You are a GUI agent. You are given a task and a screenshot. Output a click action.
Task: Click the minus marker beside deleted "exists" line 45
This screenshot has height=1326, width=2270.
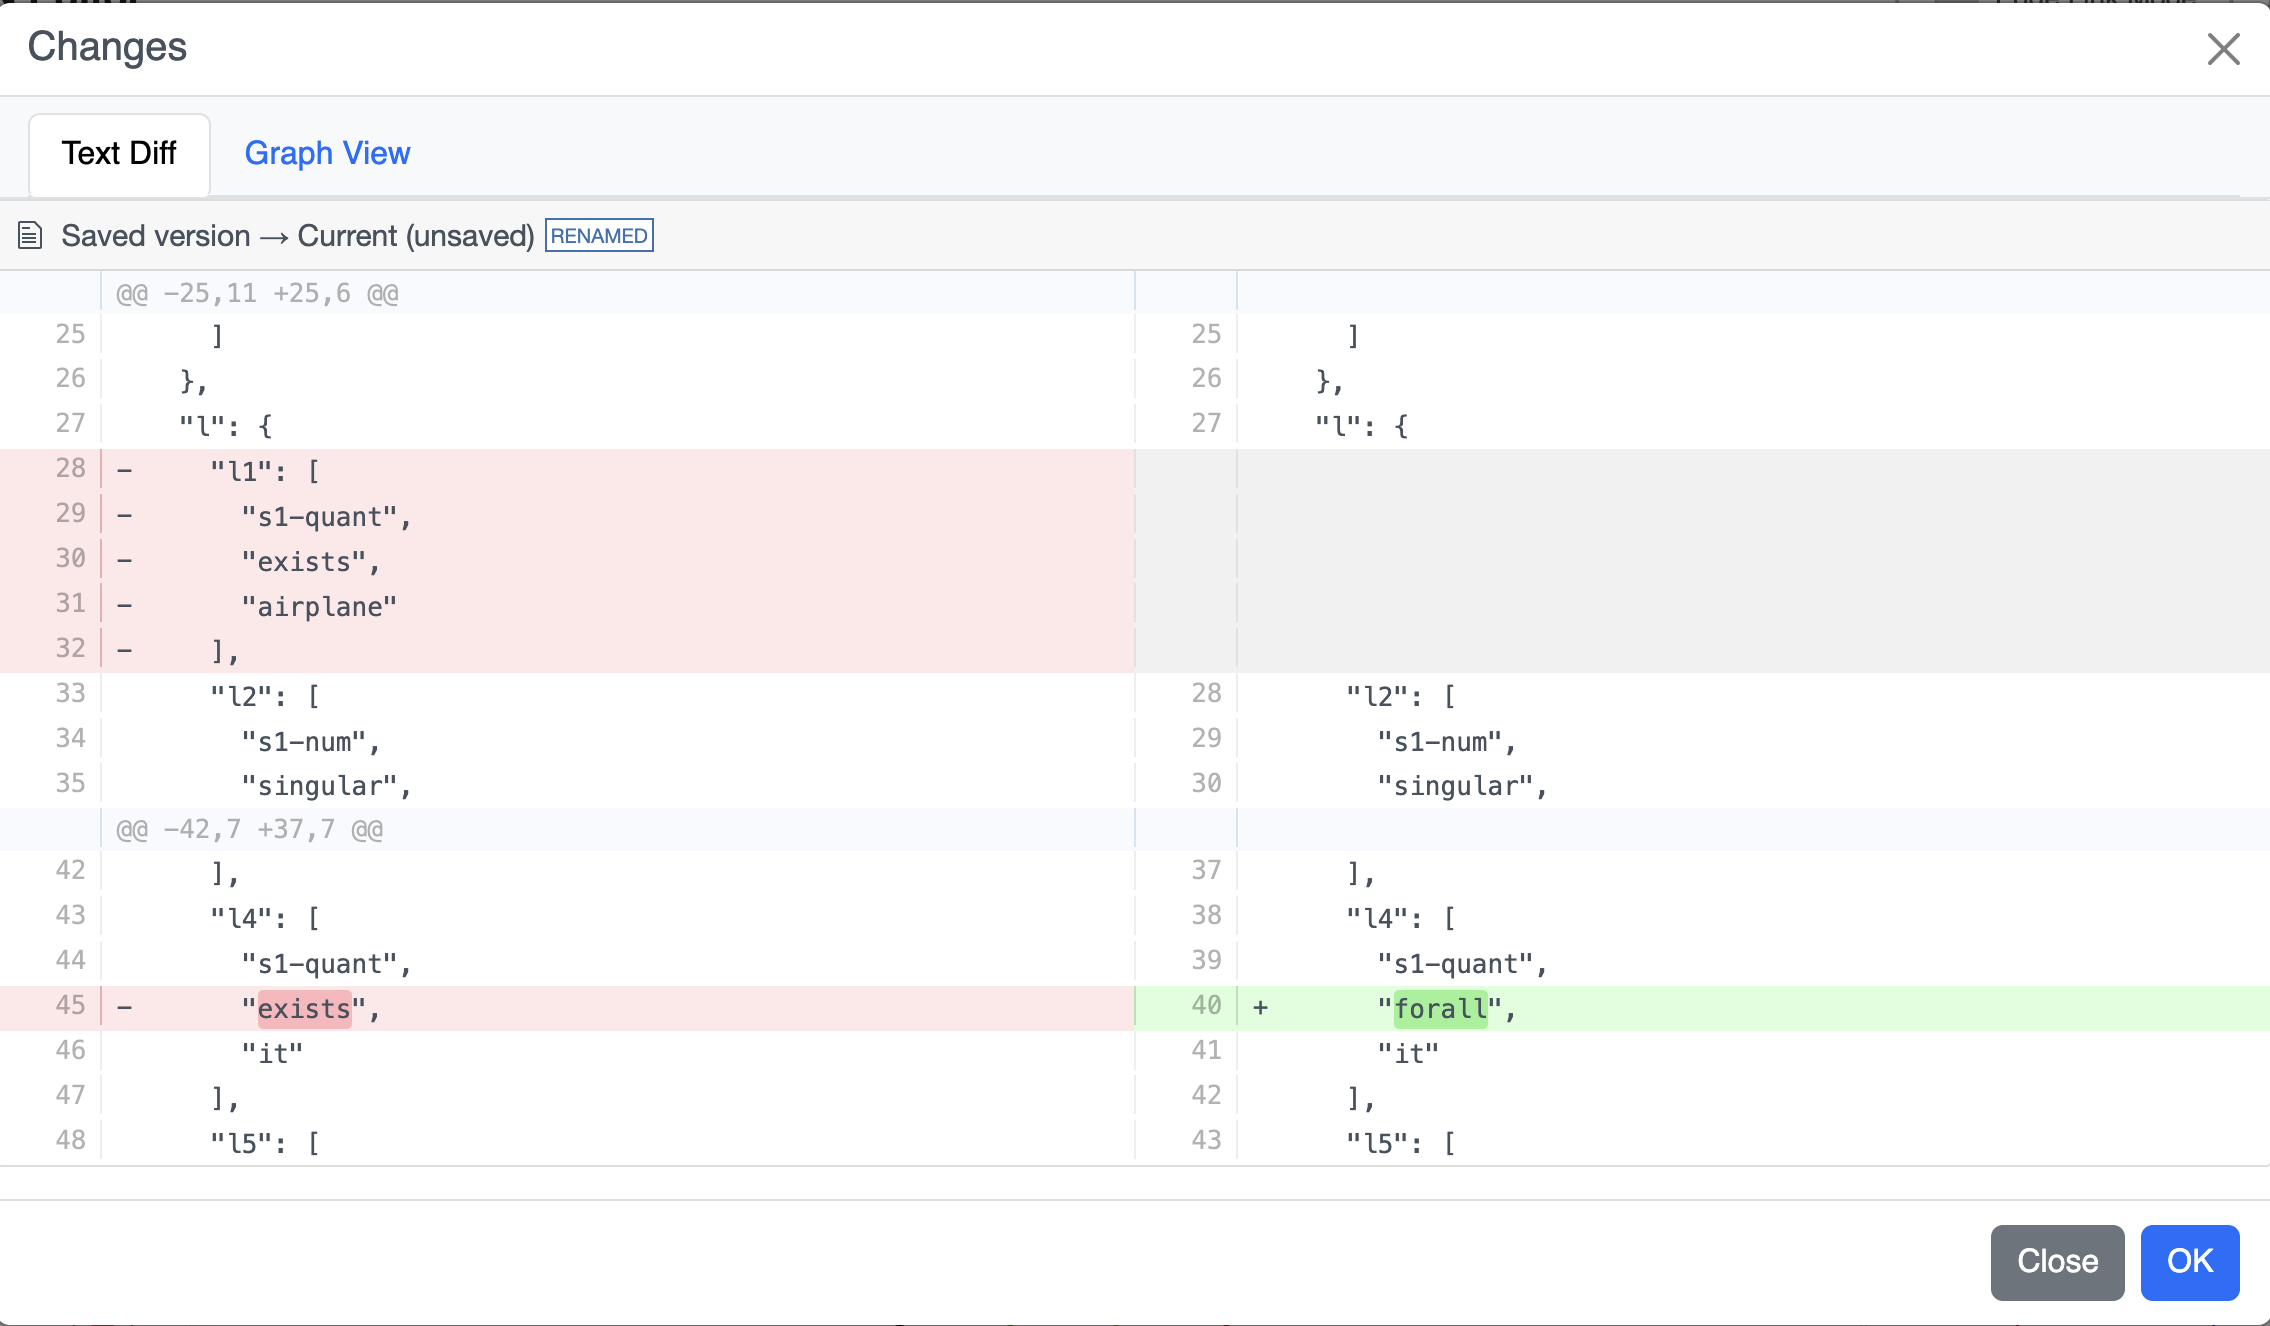pyautogui.click(x=124, y=1007)
